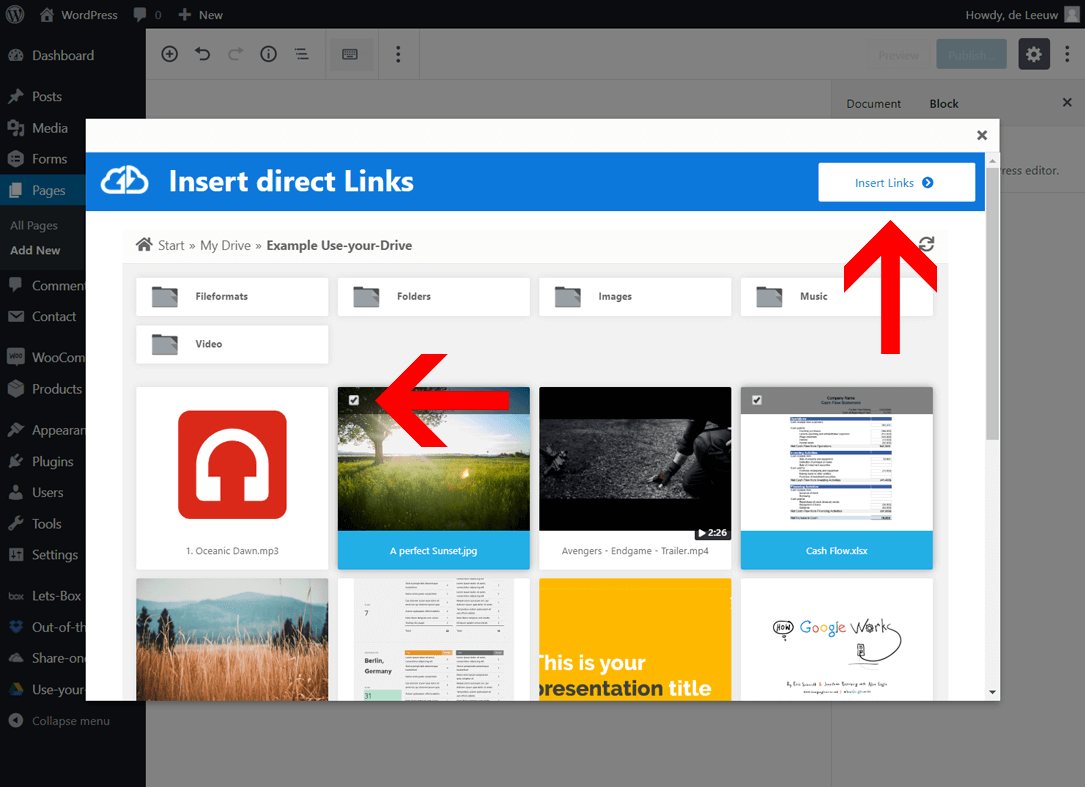Open Posts in the sidebar
Viewport: 1085px width, 787px height.
[x=35, y=96]
